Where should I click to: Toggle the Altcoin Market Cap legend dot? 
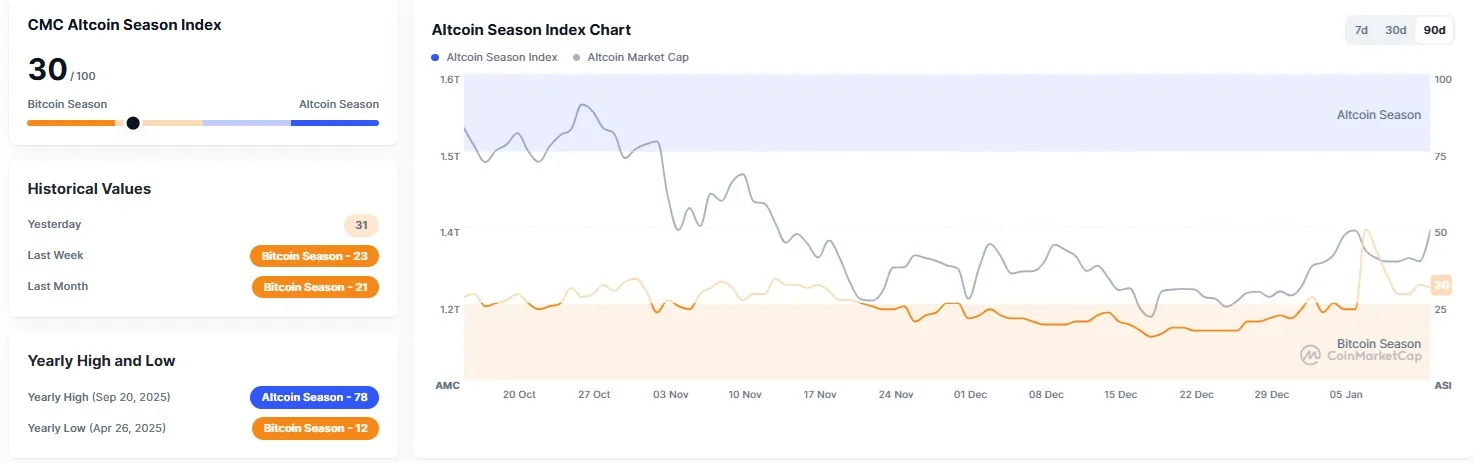tap(576, 57)
